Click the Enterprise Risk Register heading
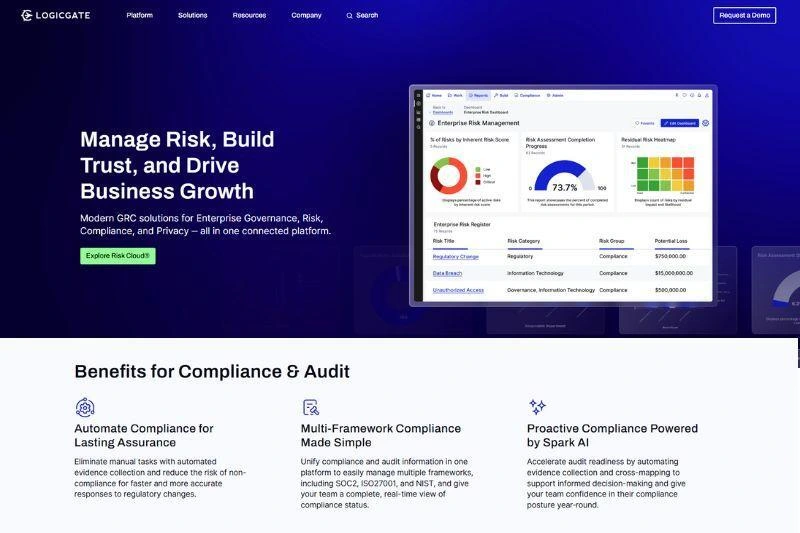Screen dimensions: 800x533 pyautogui.click(x=462, y=224)
